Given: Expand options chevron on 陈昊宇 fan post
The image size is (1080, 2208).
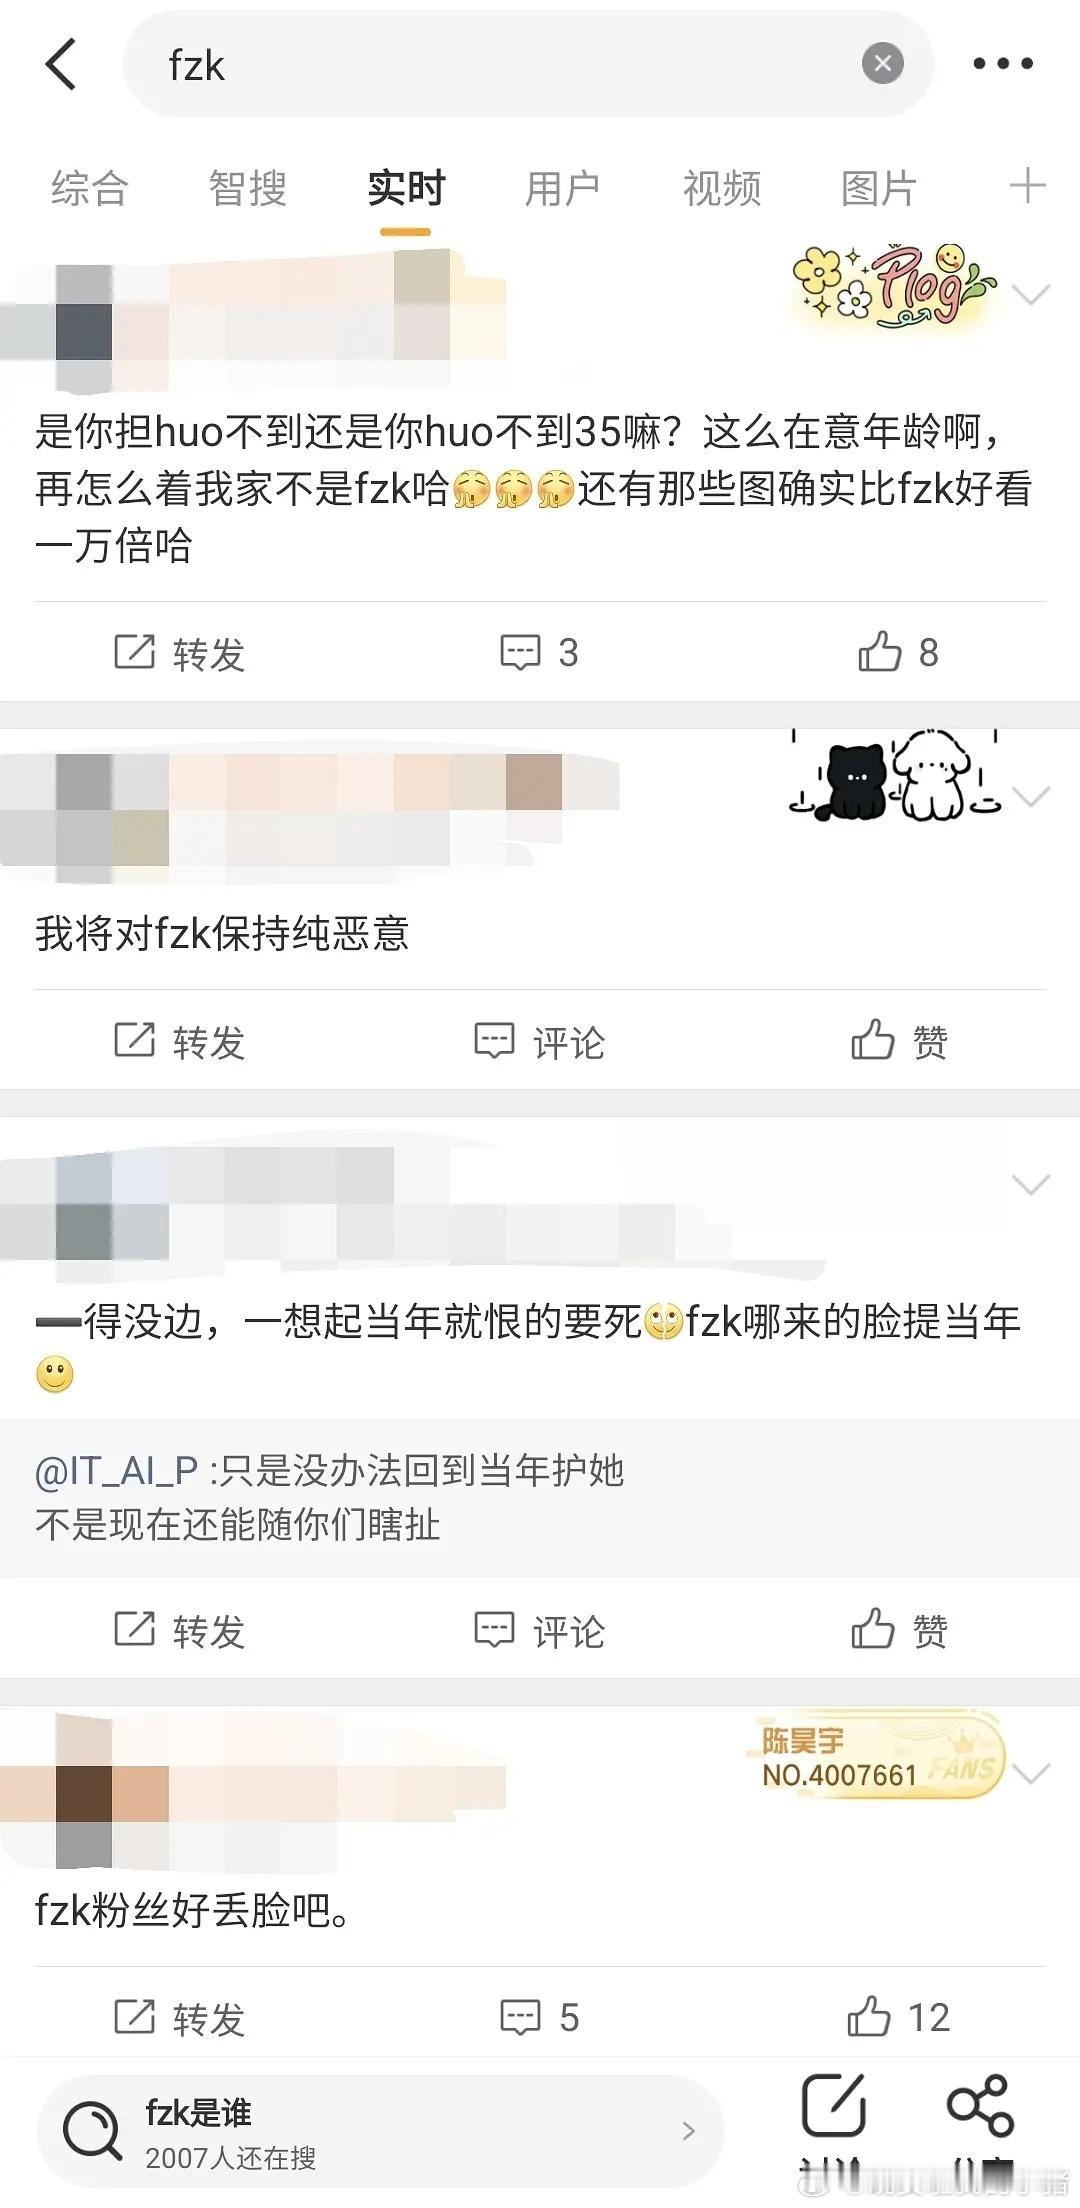Looking at the screenshot, I should (x=1031, y=1773).
